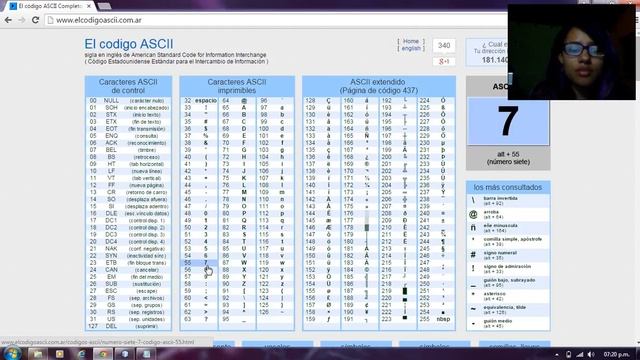Open Windows Explorer folder from taskbar
This screenshot has height=360, width=640.
coord(38,354)
